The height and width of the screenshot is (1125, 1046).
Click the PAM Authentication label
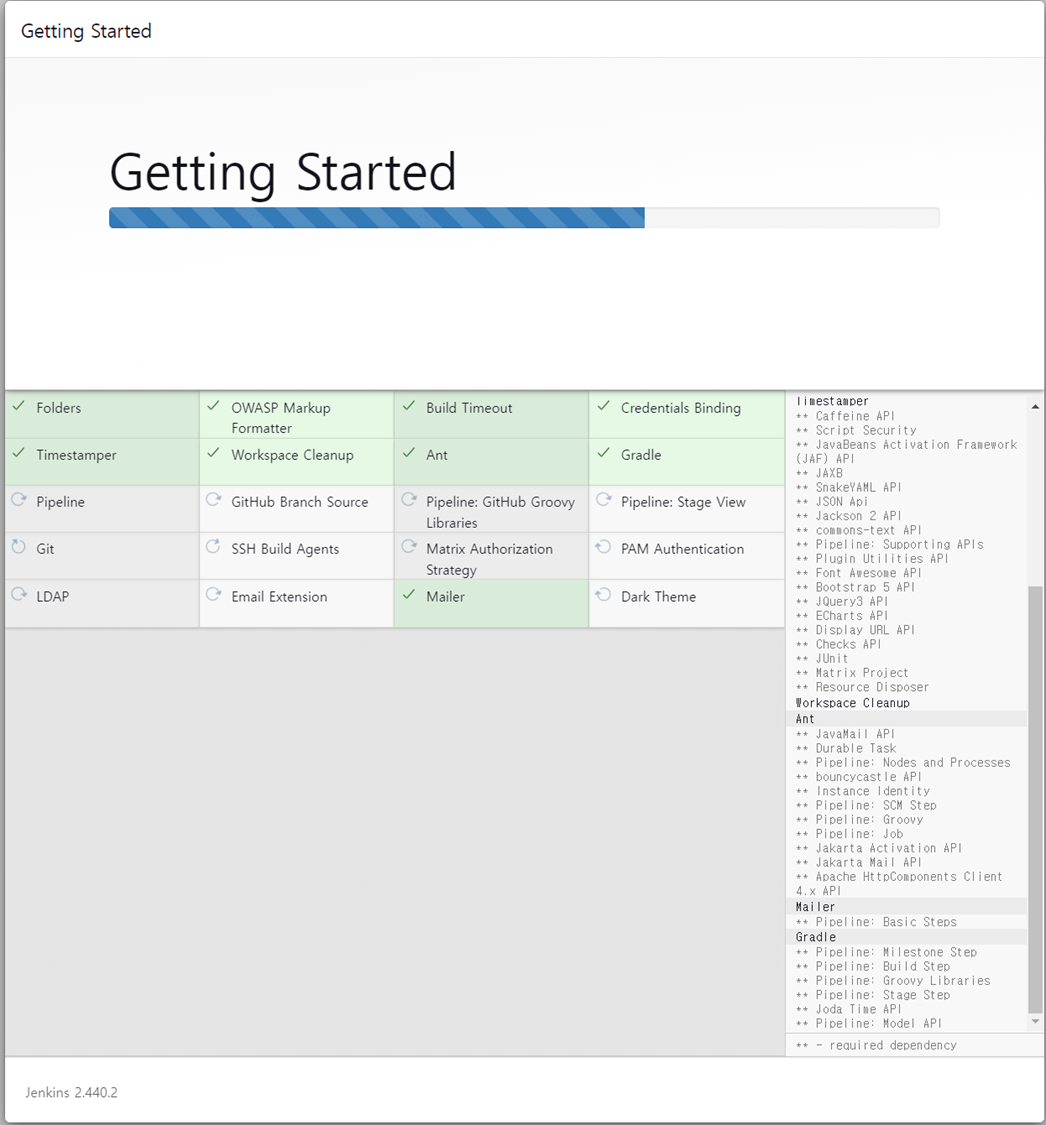(x=682, y=550)
